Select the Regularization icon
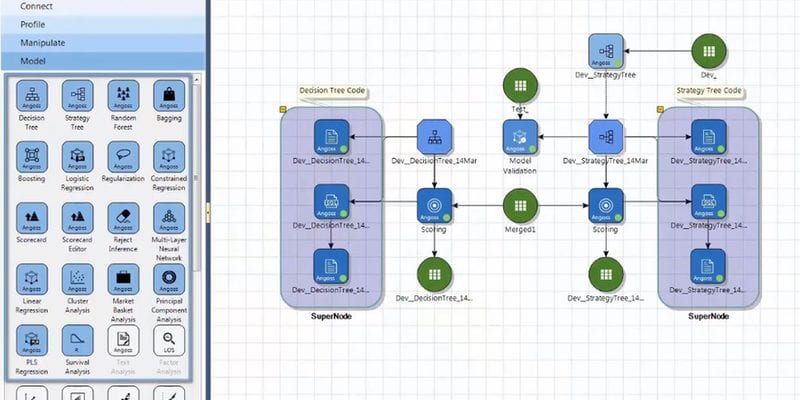800x400 pixels. (x=123, y=157)
